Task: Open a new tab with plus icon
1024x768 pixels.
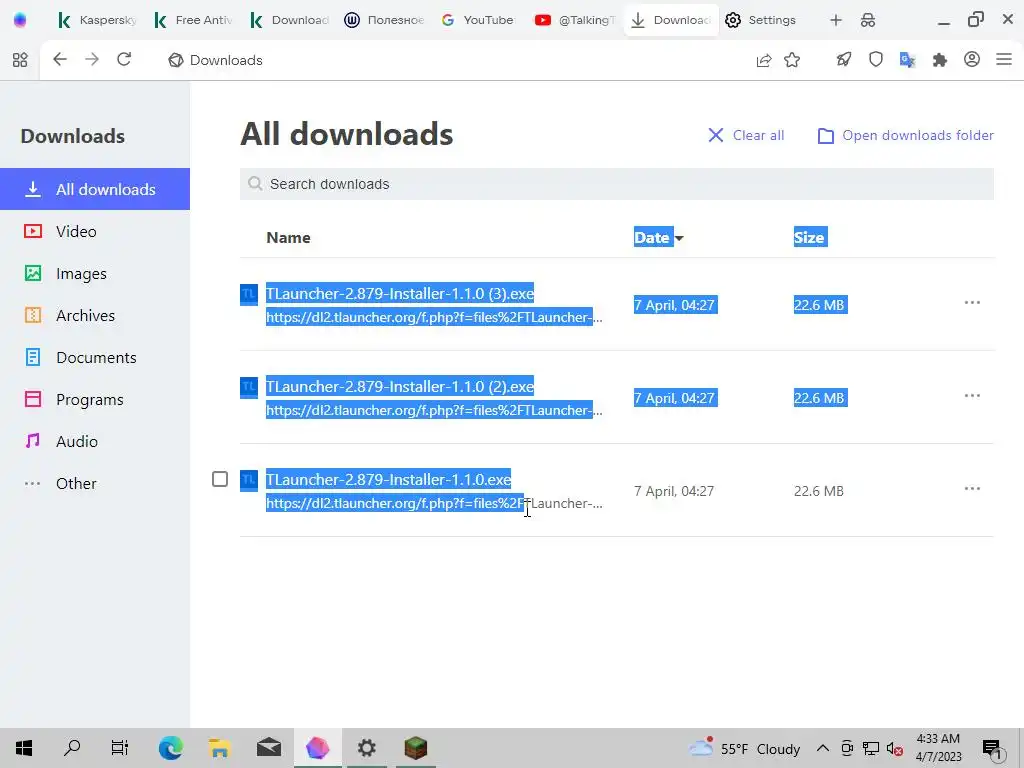Action: [x=836, y=20]
